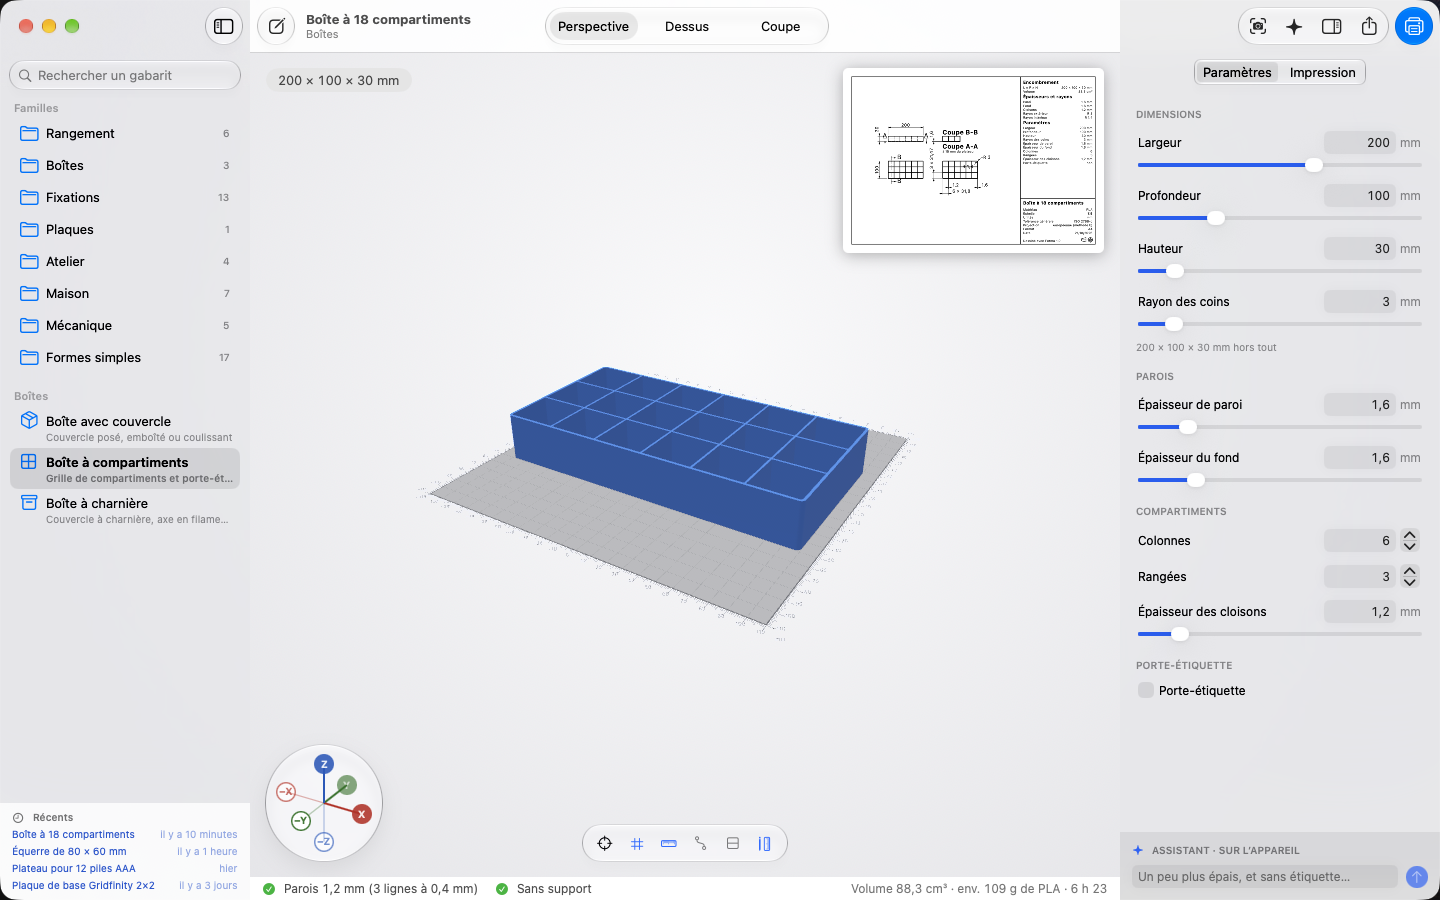The height and width of the screenshot is (900, 1440).
Task: Click the assistant prompt text field
Action: (x=1265, y=877)
